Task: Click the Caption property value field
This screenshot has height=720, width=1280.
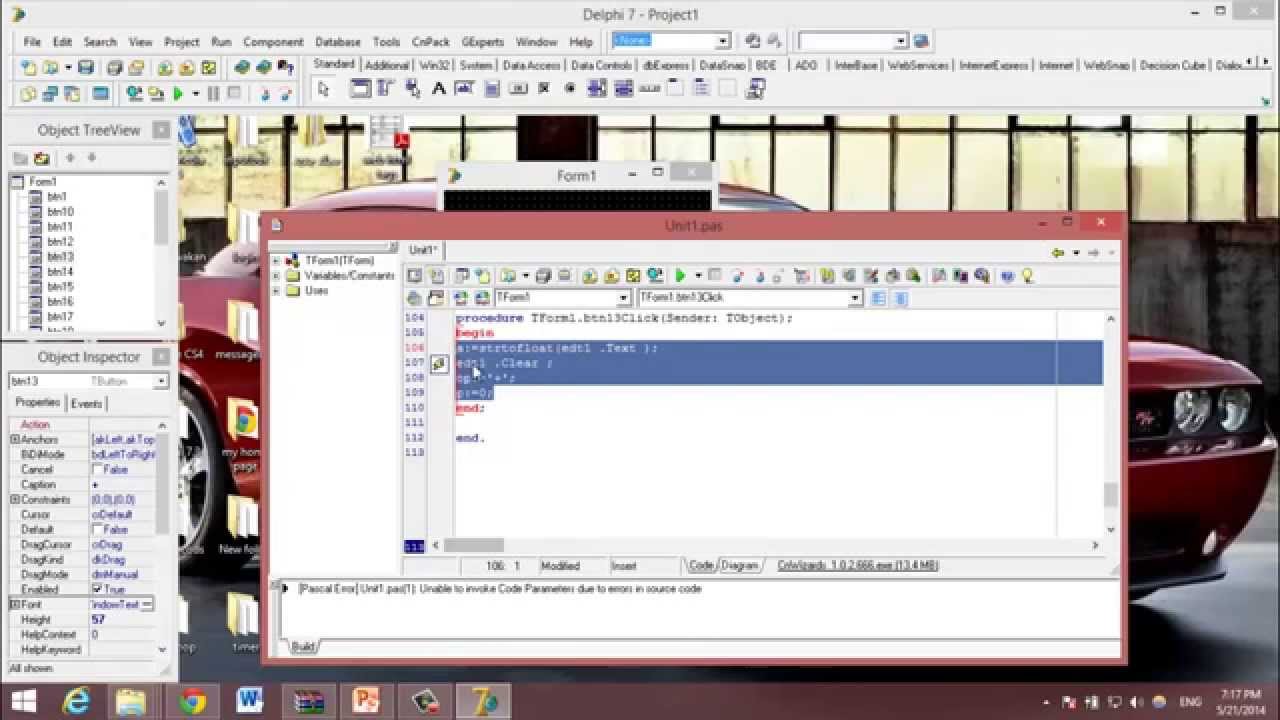Action: coord(124,484)
